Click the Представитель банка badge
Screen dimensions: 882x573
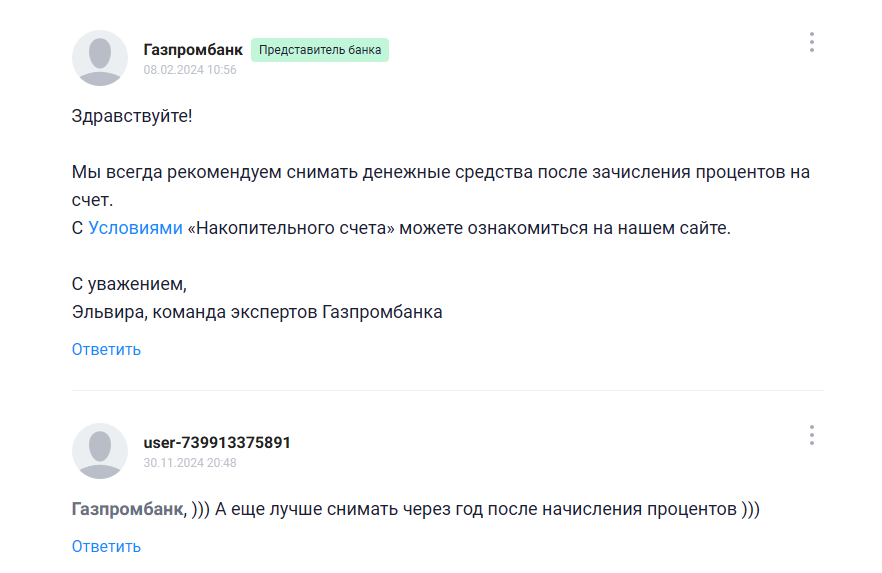(320, 50)
